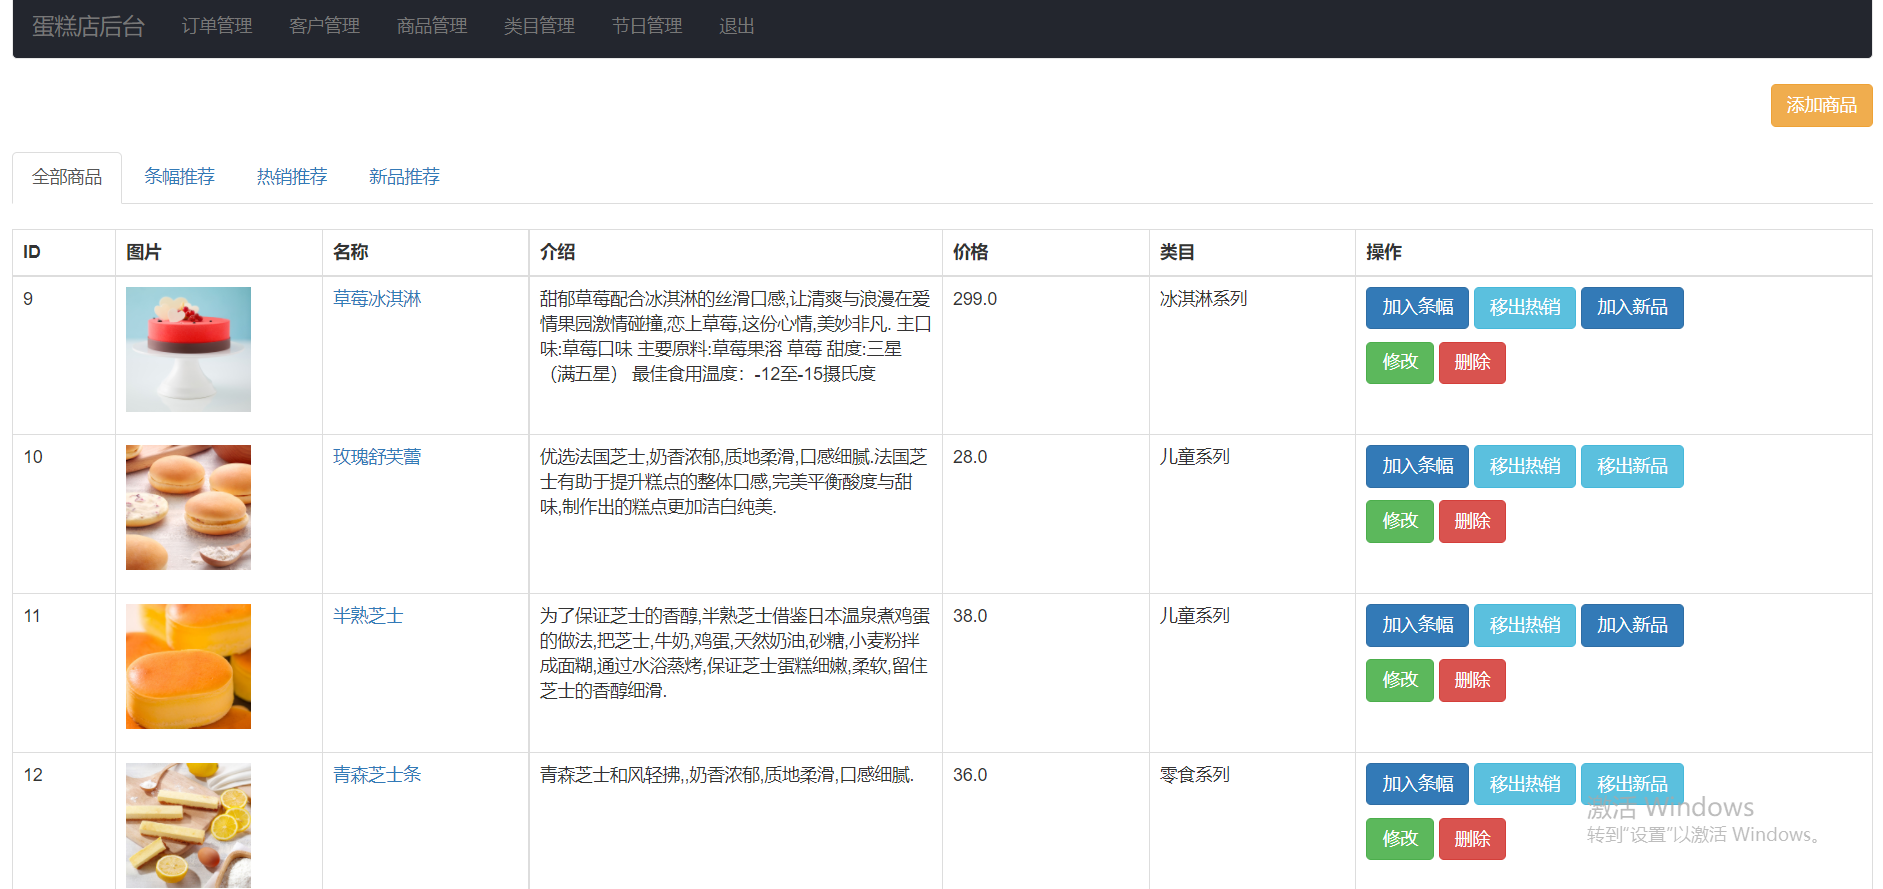1883x889 pixels.
Task: Click the 草莓冰淇淋 cake thumbnail
Action: click(x=188, y=349)
